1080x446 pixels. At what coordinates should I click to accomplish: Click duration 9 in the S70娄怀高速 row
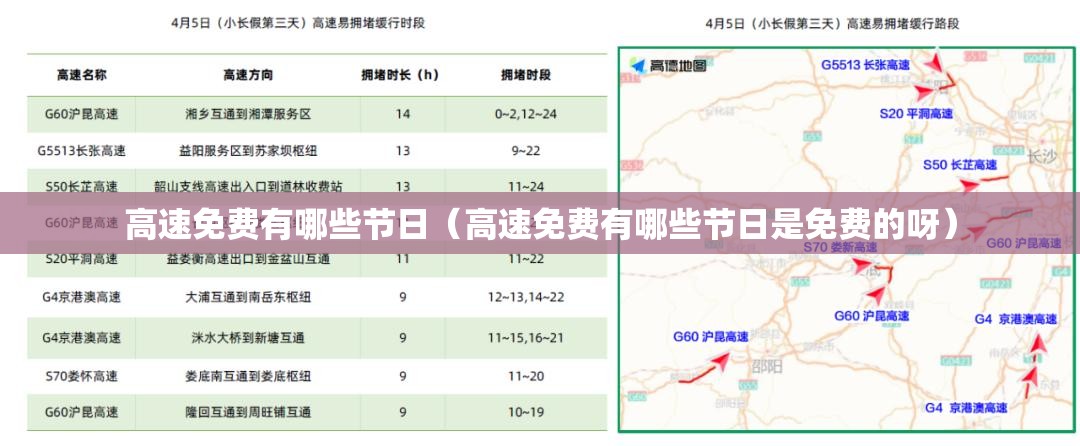[403, 376]
